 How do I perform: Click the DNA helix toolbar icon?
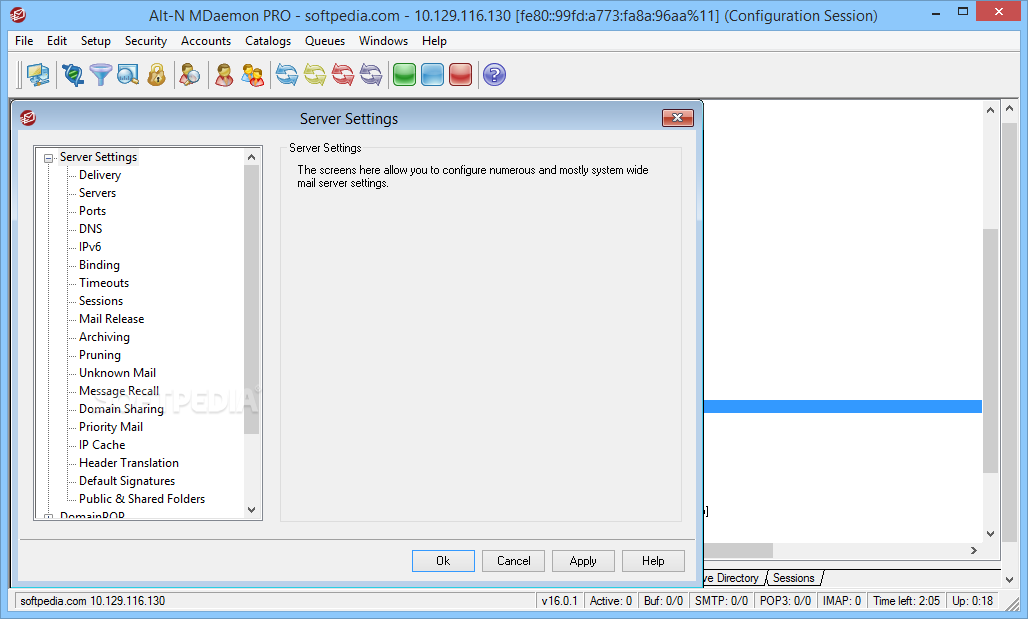tap(73, 75)
